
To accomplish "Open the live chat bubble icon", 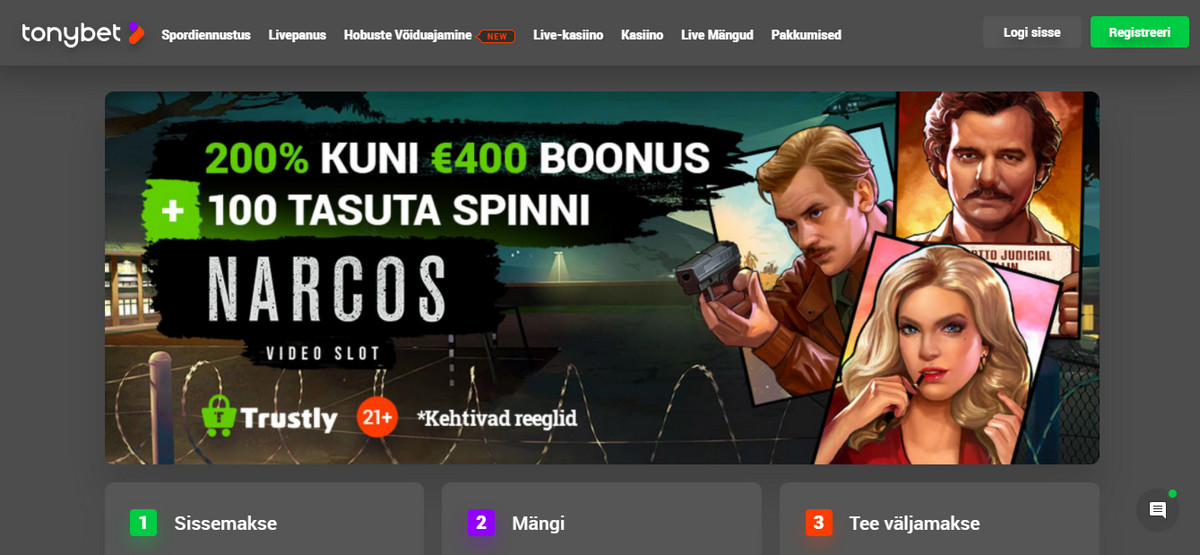I will [1158, 510].
